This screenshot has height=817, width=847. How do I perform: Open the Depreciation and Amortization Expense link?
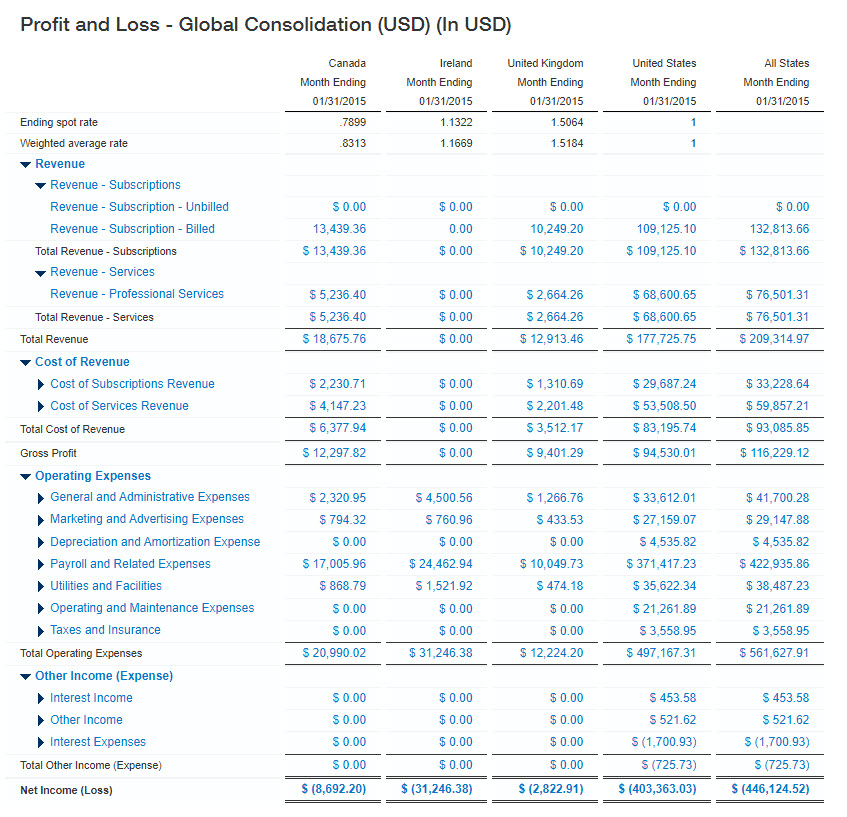155,542
